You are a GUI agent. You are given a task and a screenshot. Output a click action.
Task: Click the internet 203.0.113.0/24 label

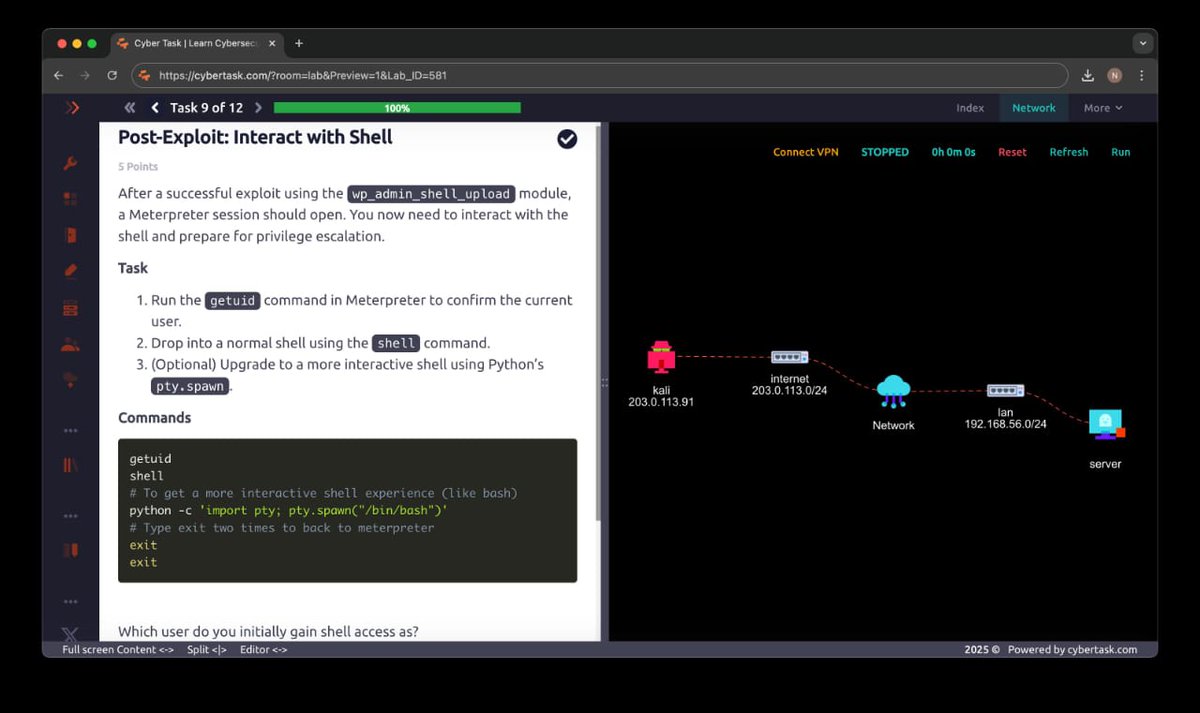coord(789,385)
